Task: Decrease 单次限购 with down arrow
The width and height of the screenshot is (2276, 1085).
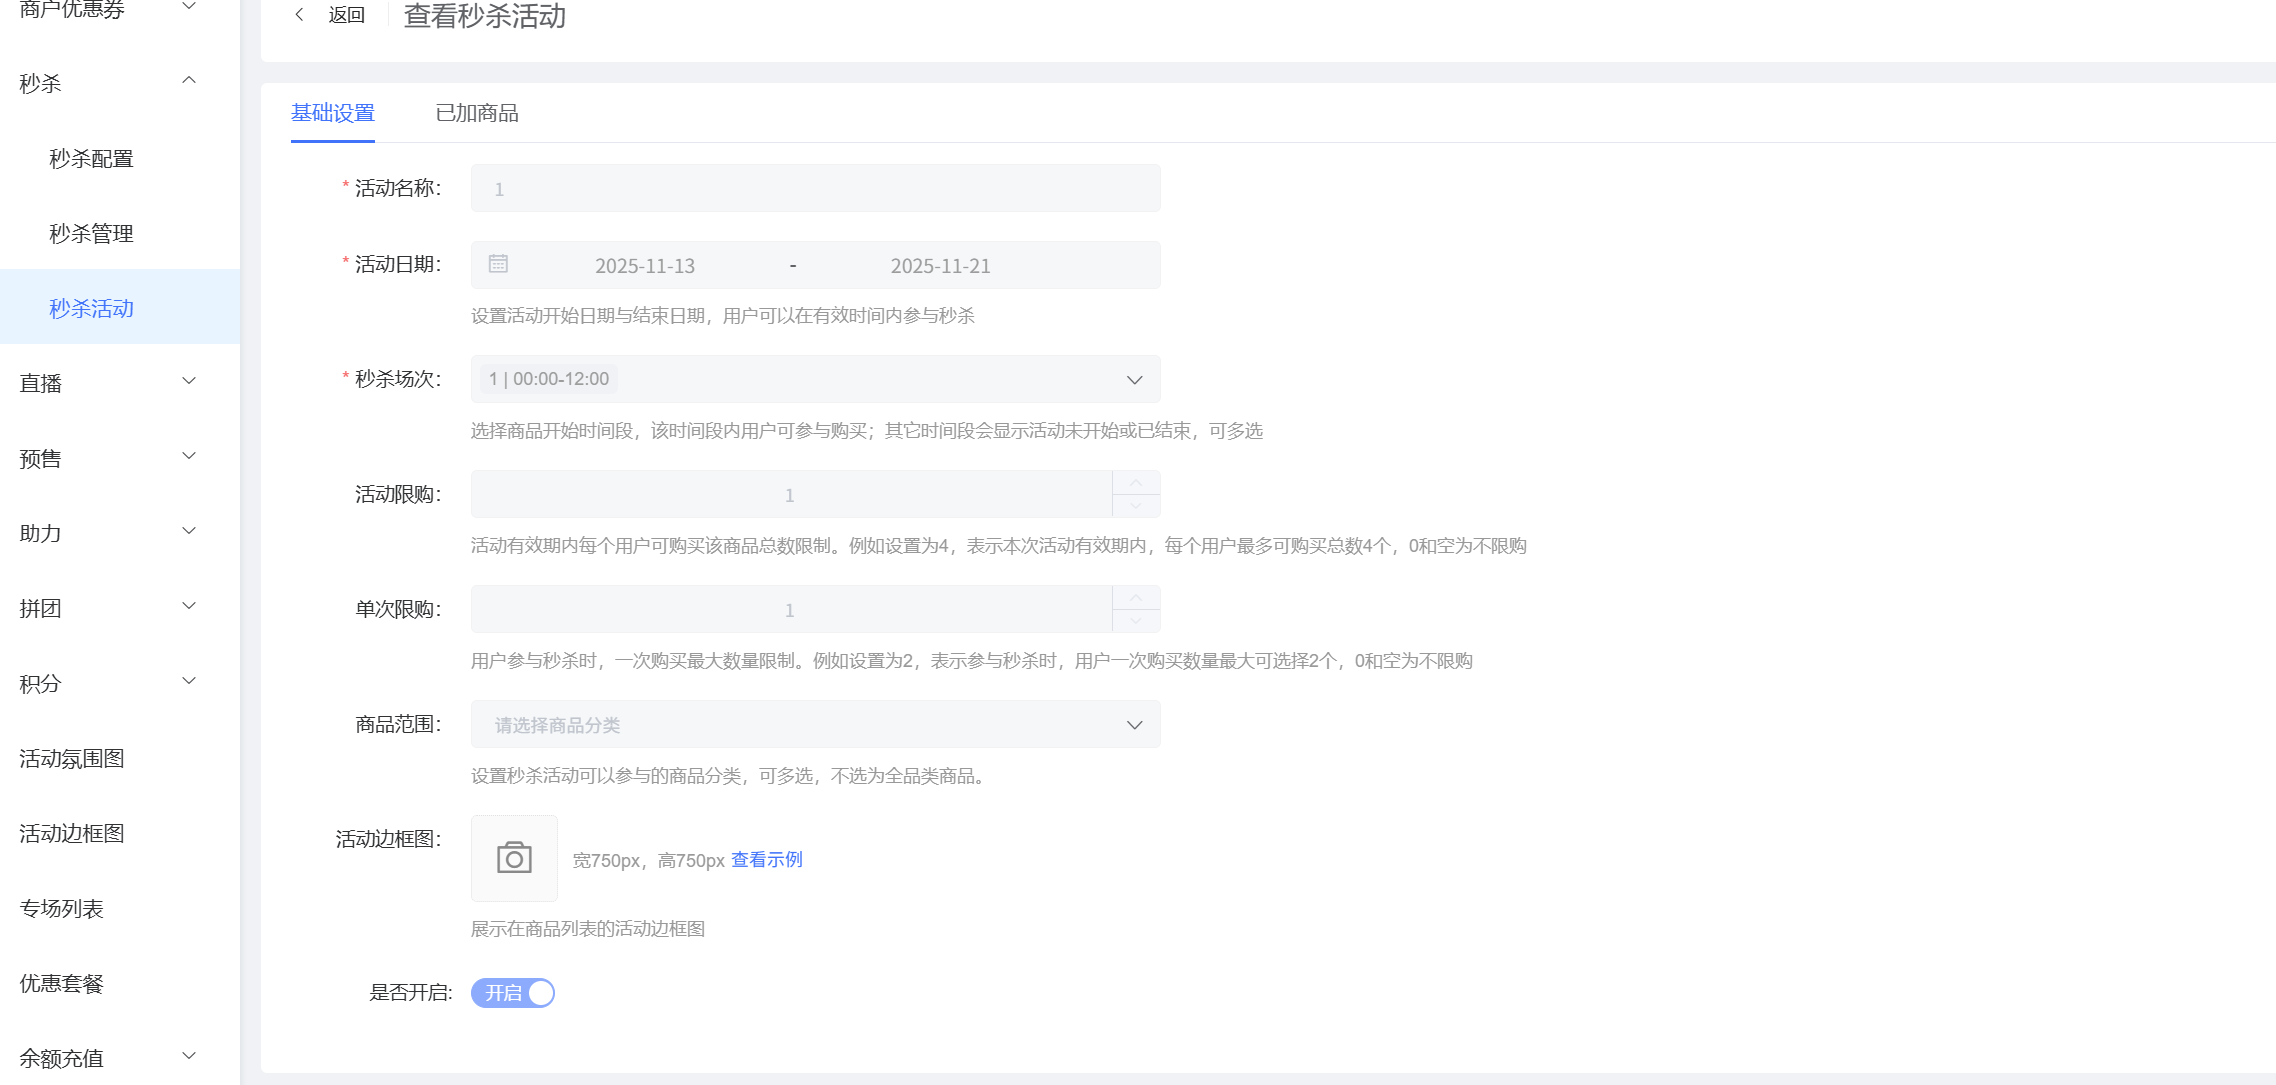Action: (x=1136, y=621)
